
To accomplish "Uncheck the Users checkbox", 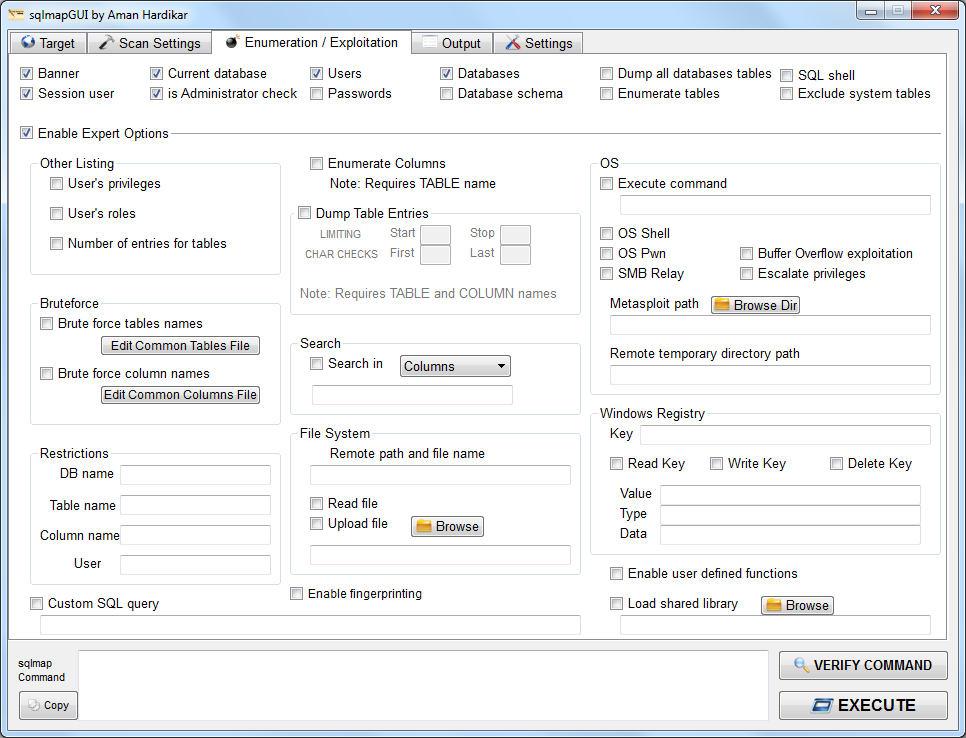I will 317,74.
